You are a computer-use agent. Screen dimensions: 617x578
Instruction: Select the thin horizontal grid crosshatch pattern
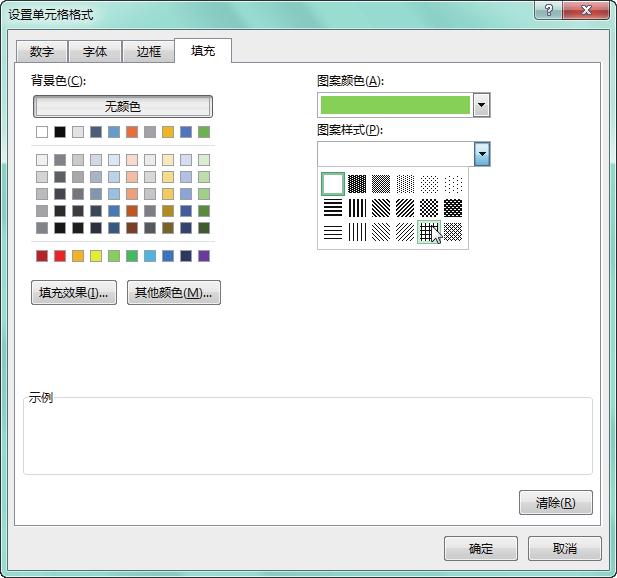click(429, 232)
